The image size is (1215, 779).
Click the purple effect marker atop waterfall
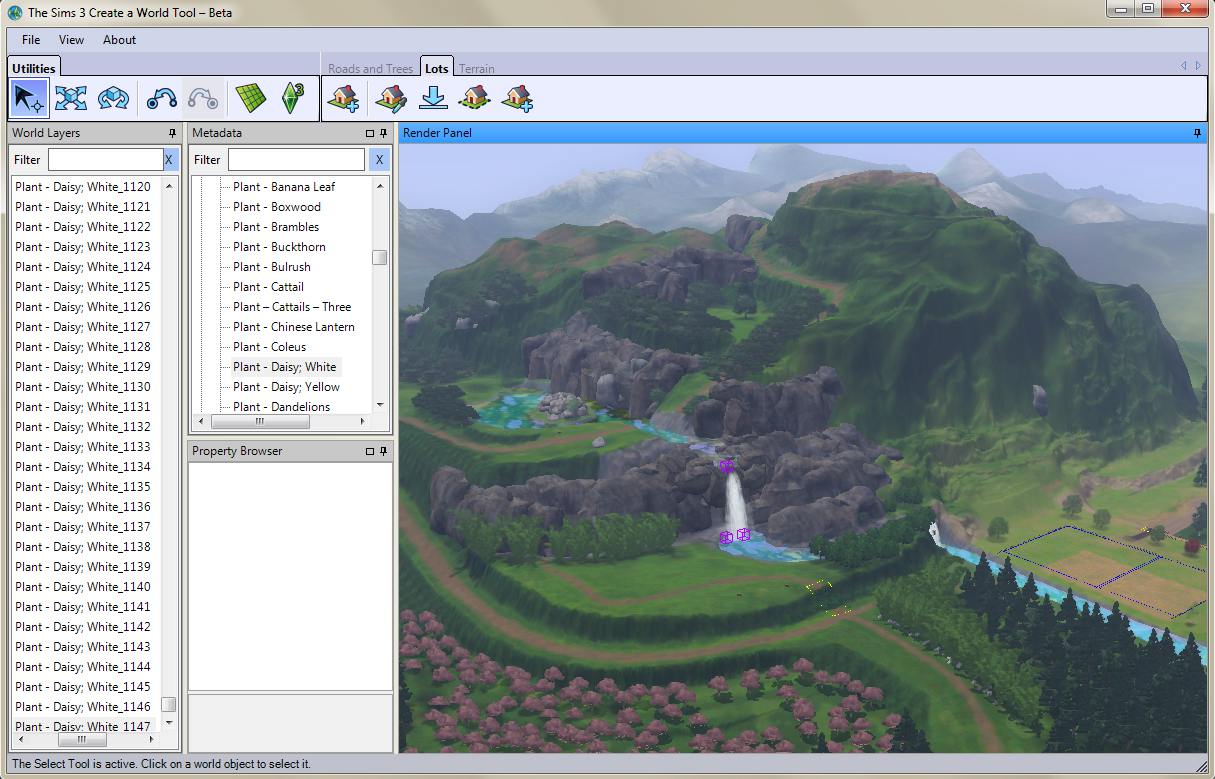[x=727, y=466]
